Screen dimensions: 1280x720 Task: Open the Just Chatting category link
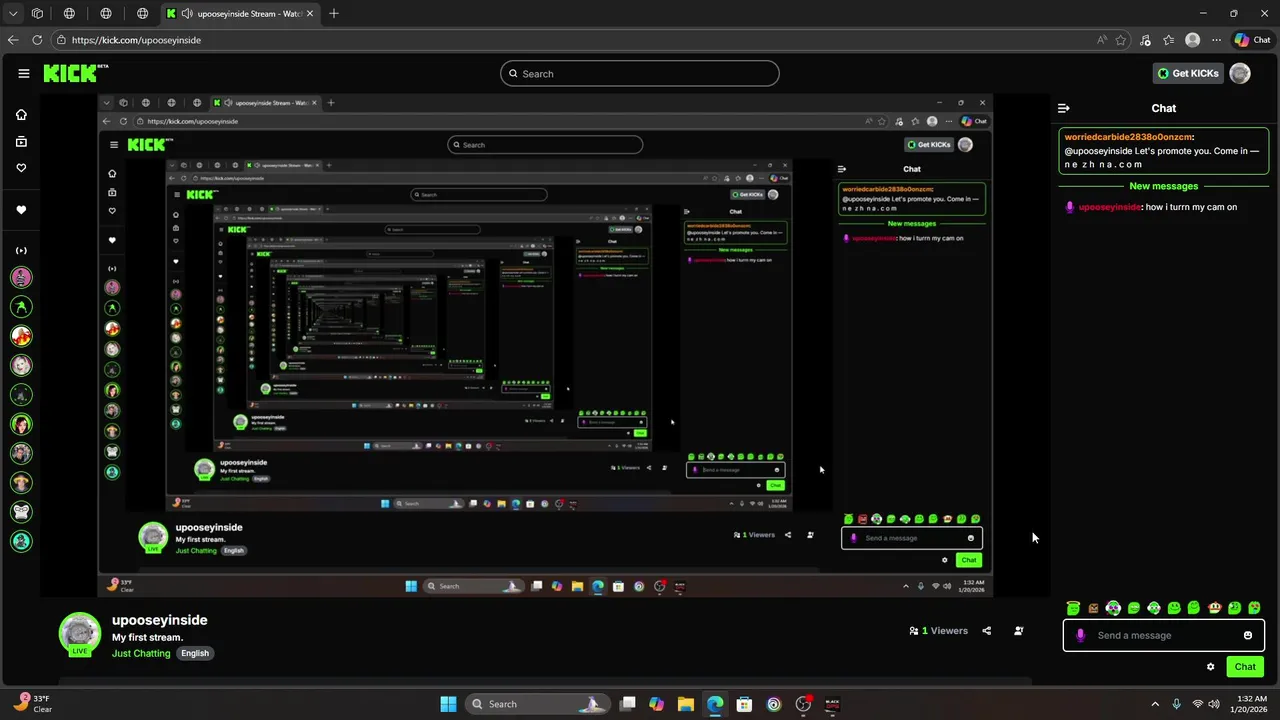click(x=141, y=653)
